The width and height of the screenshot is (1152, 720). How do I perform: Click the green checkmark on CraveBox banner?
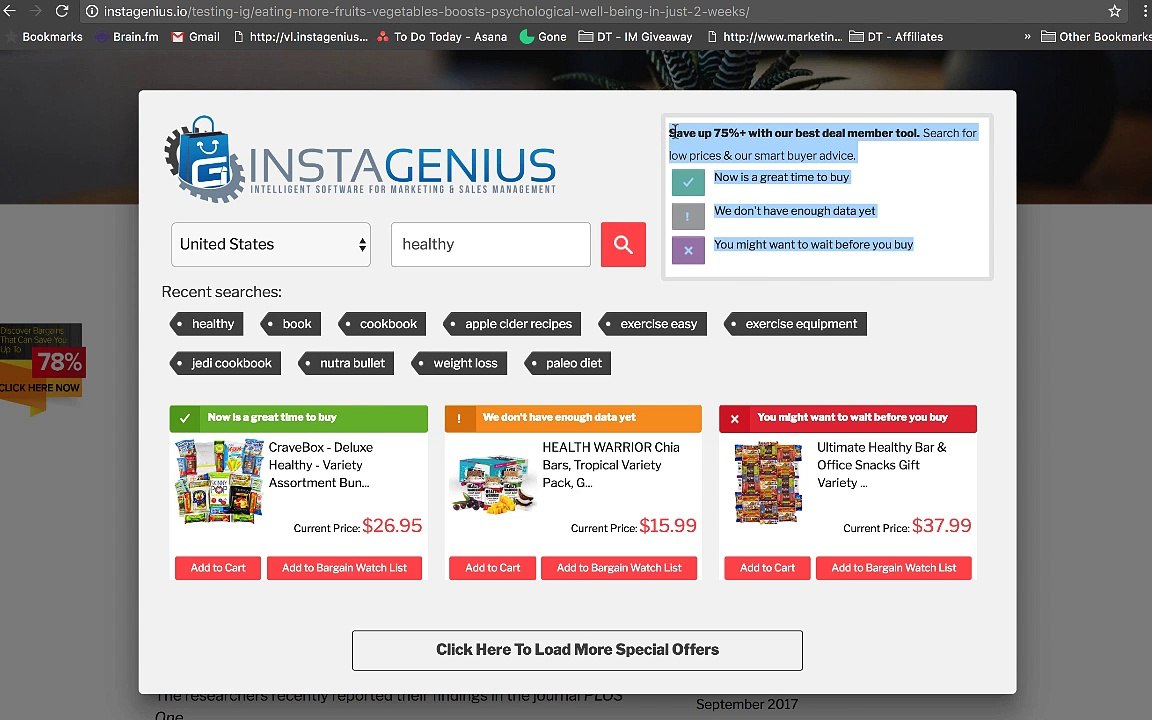184,418
